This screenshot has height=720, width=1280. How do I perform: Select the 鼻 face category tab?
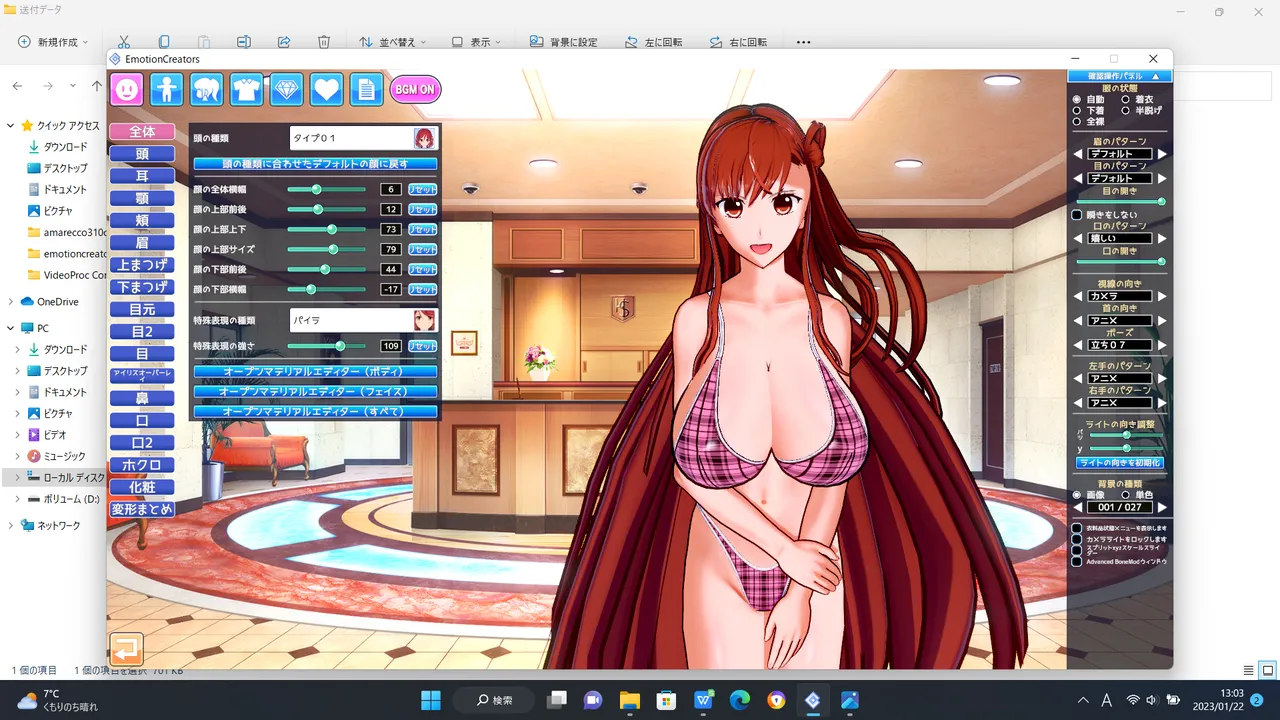coord(142,399)
